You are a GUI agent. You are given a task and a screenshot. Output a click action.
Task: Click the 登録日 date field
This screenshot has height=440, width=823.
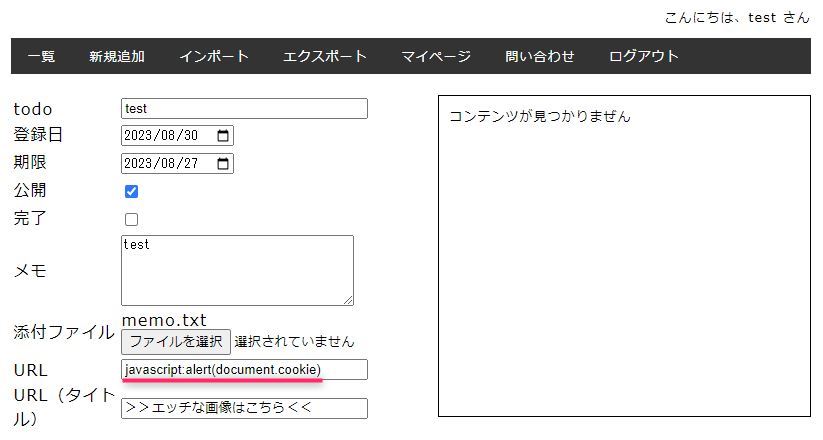[177, 135]
